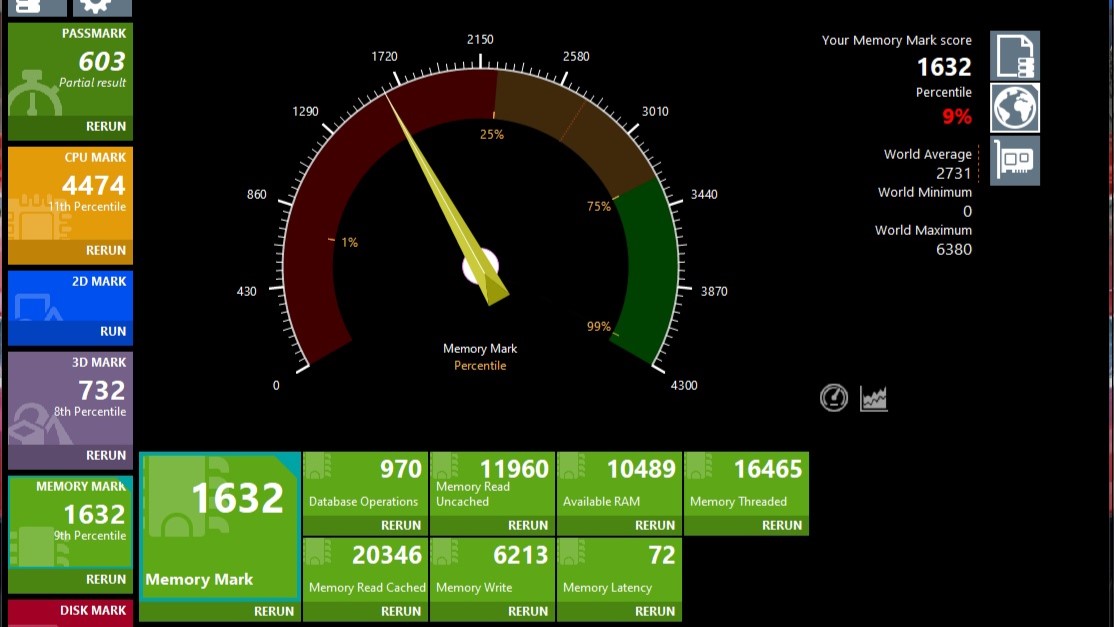This screenshot has height=627, width=1114.
Task: Click the red 9% percentile value
Action: [956, 116]
